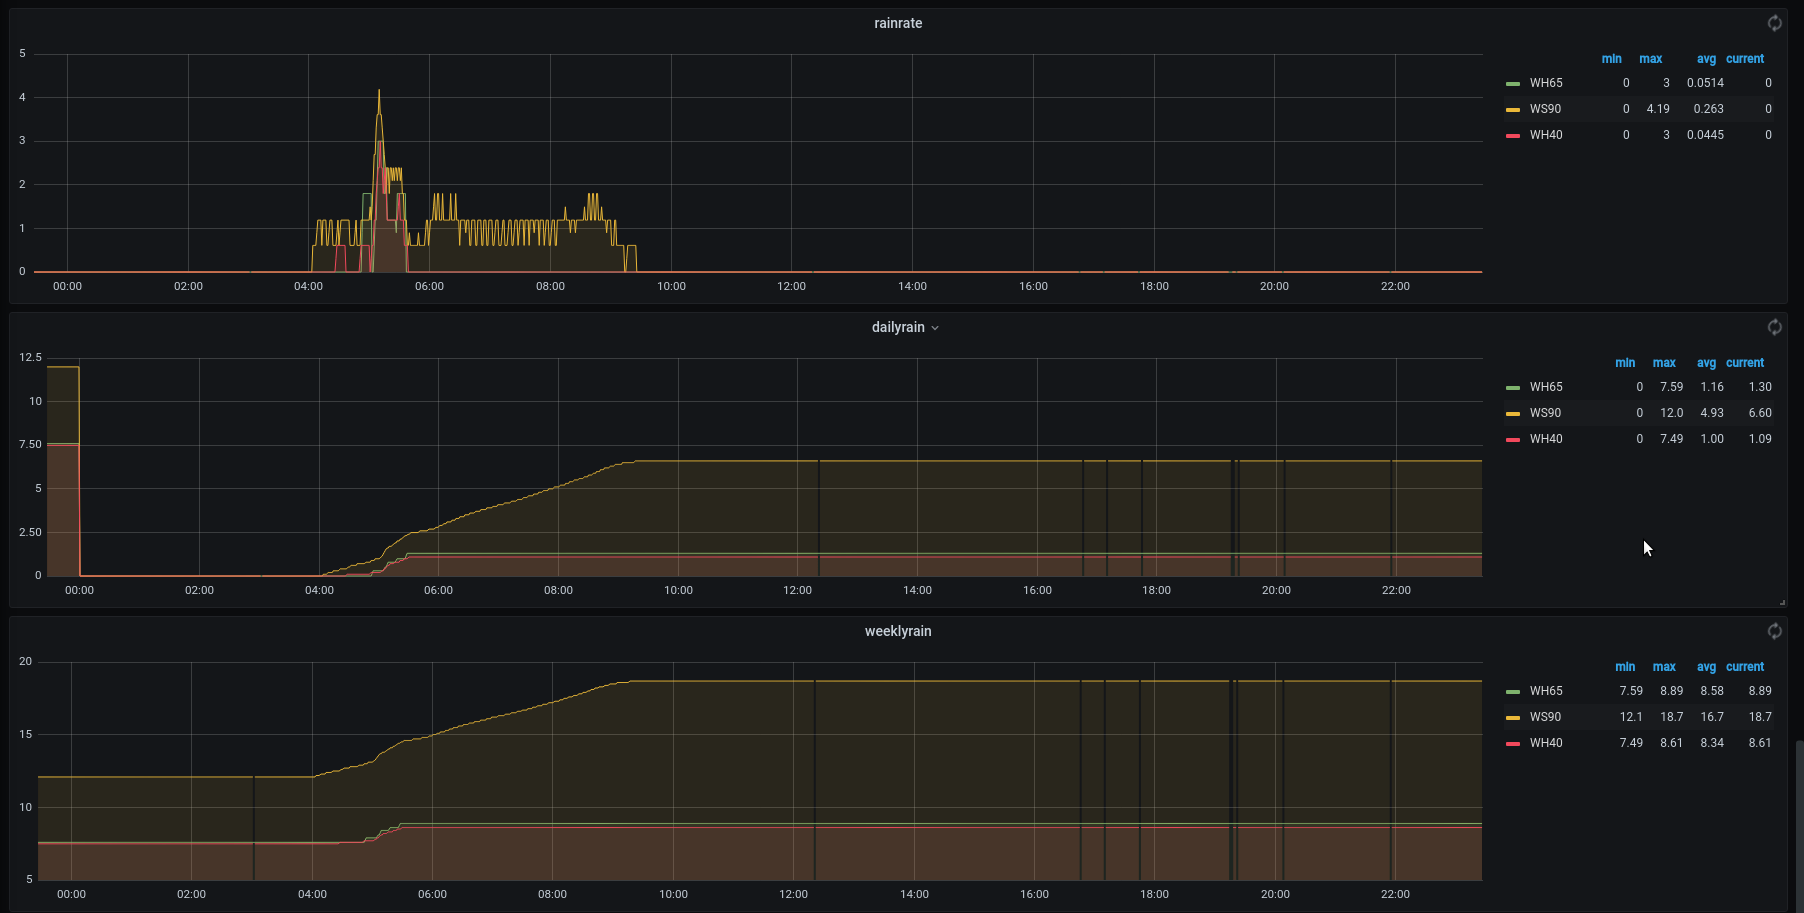Image resolution: width=1804 pixels, height=913 pixels.
Task: Sort weeklyrain legend by current column
Action: (1745, 667)
